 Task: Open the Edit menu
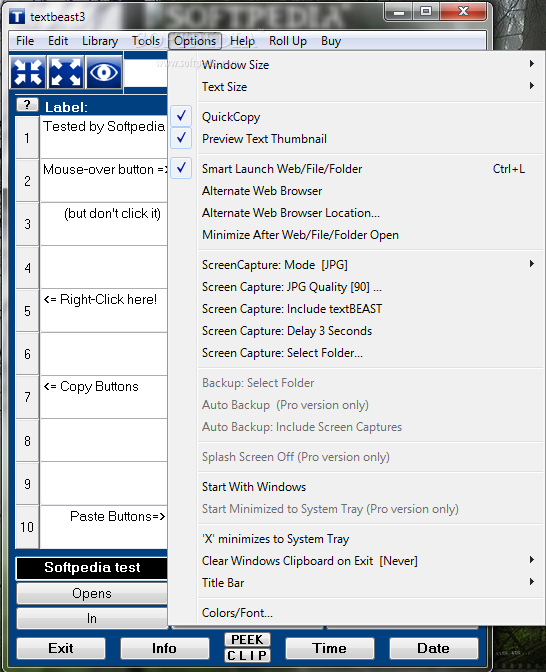58,41
